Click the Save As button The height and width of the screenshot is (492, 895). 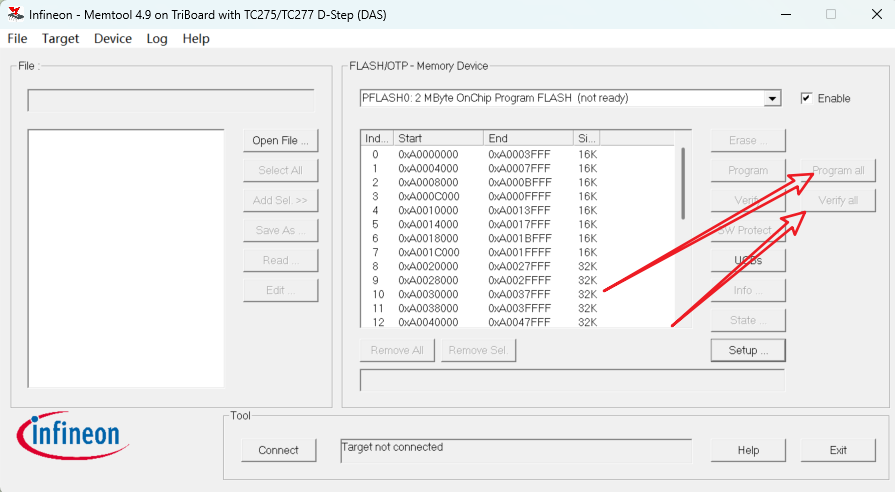(x=280, y=231)
